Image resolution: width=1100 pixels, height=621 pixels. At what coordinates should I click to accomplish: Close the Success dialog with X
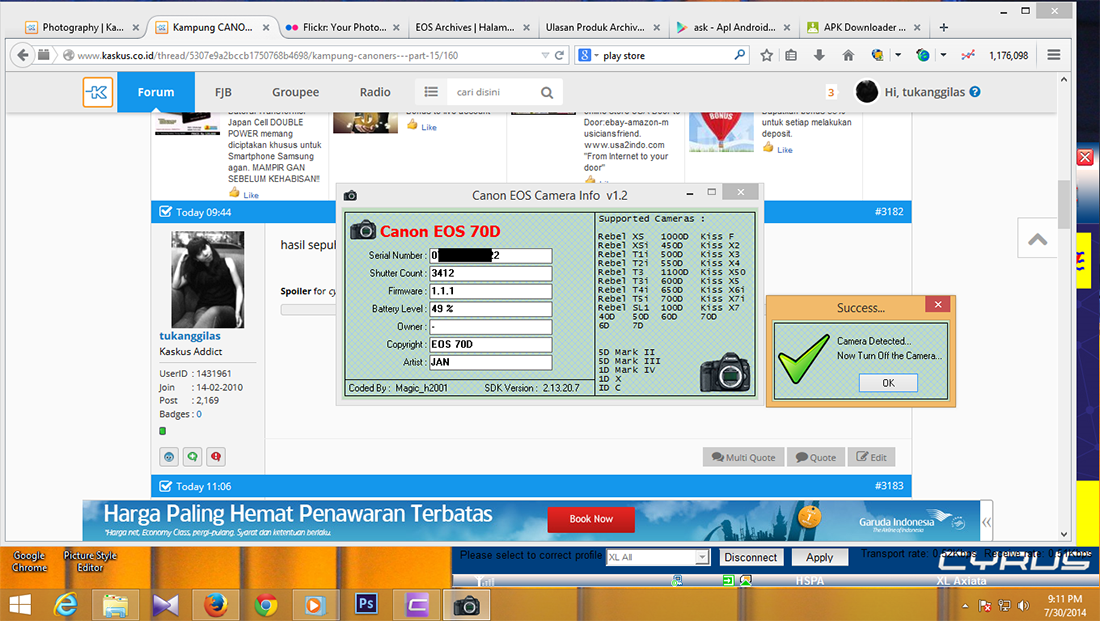tap(938, 304)
